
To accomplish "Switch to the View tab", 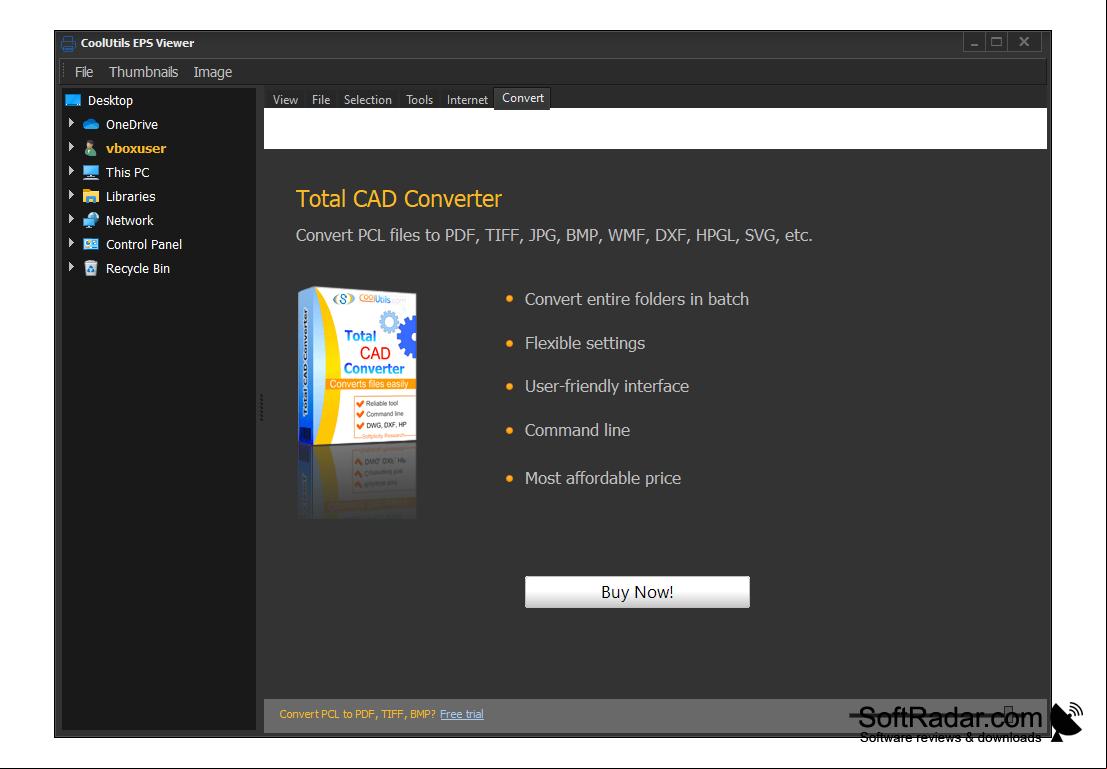I will pyautogui.click(x=285, y=100).
